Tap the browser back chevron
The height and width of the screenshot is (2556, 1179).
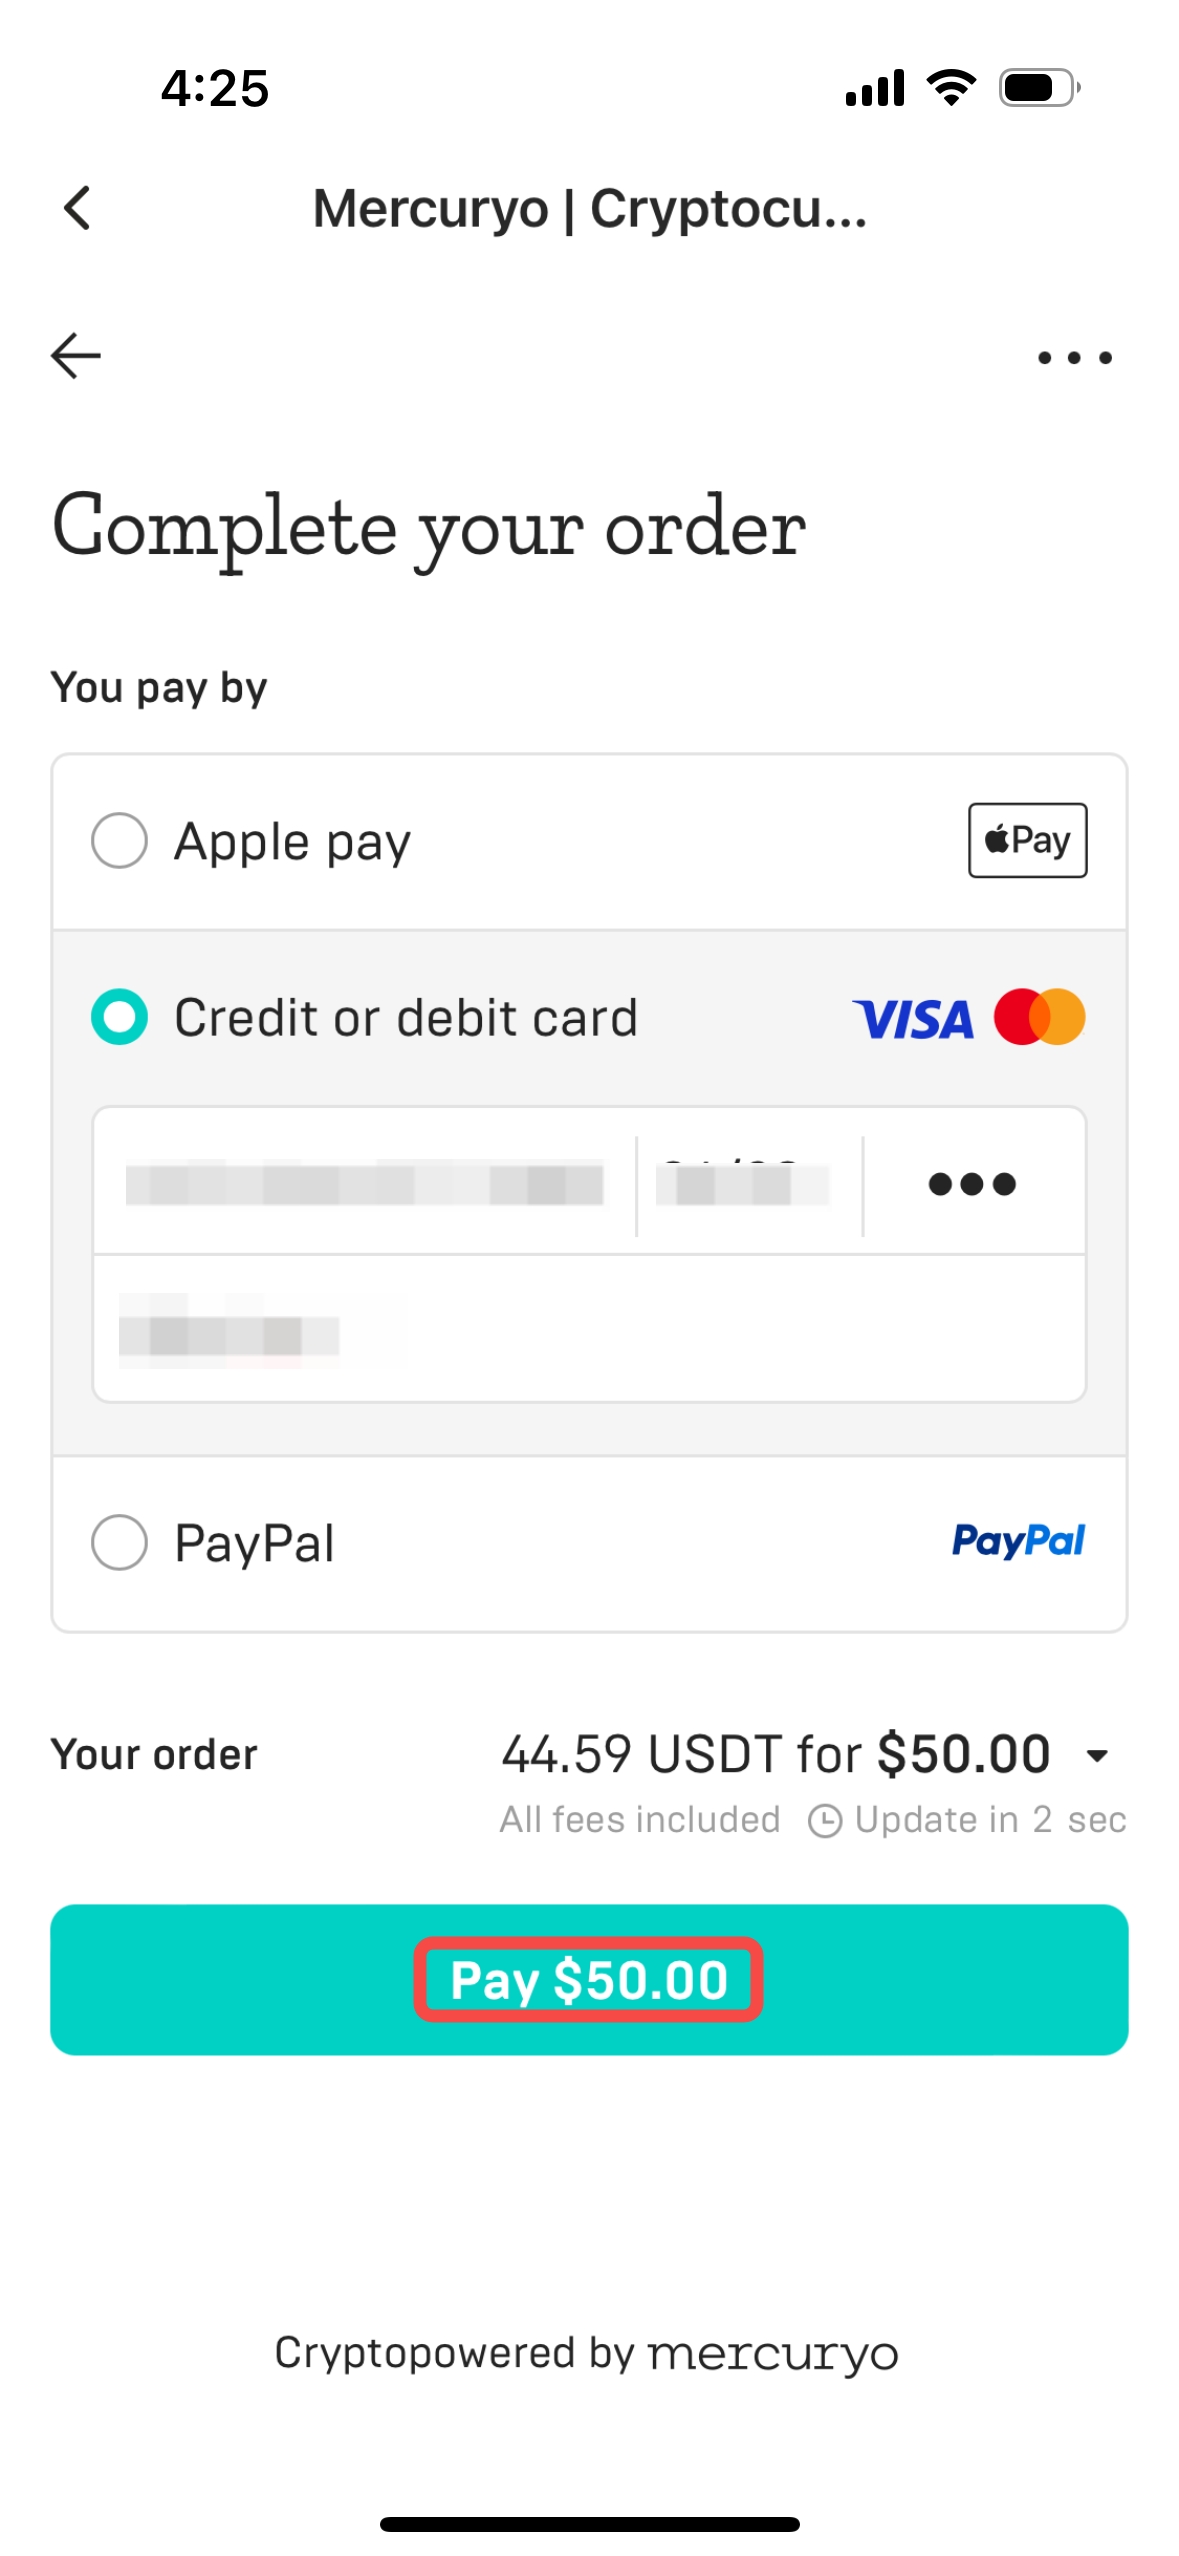[77, 208]
